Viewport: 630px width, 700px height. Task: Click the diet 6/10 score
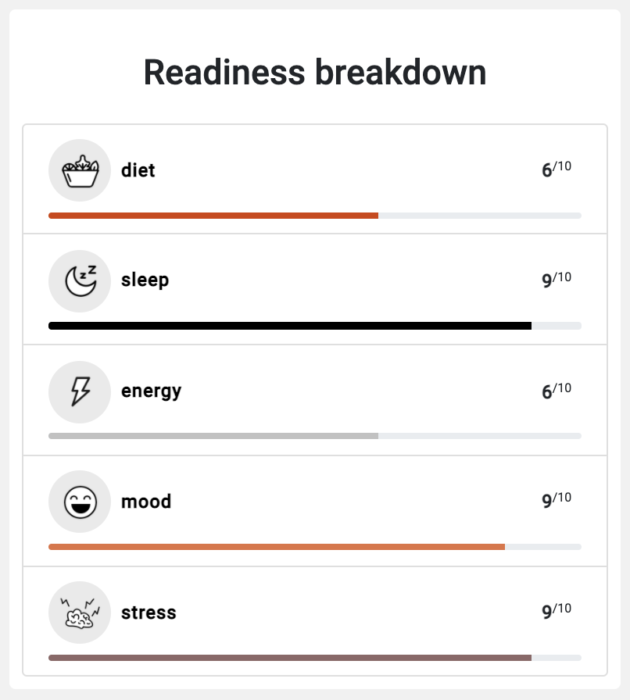(556, 169)
